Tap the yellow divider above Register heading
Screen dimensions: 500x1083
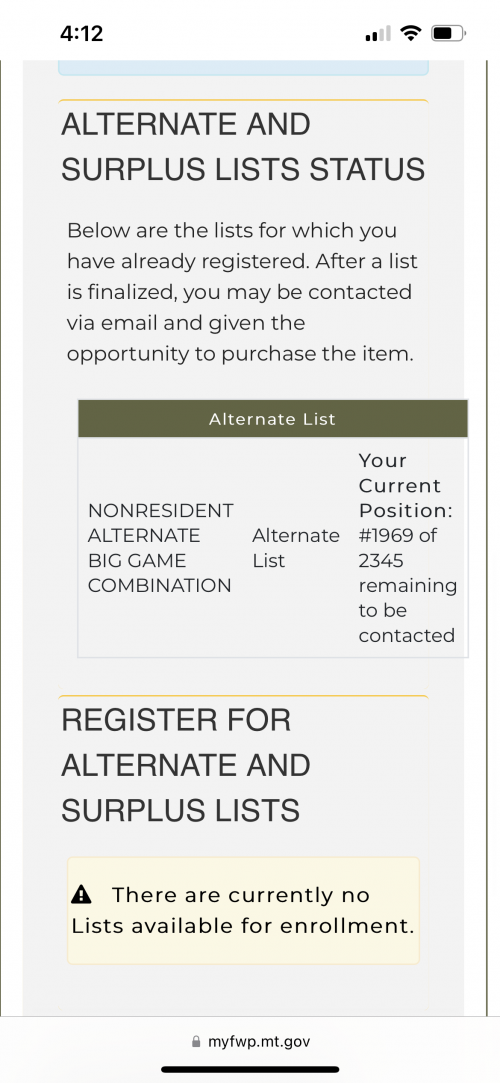[x=243, y=696]
